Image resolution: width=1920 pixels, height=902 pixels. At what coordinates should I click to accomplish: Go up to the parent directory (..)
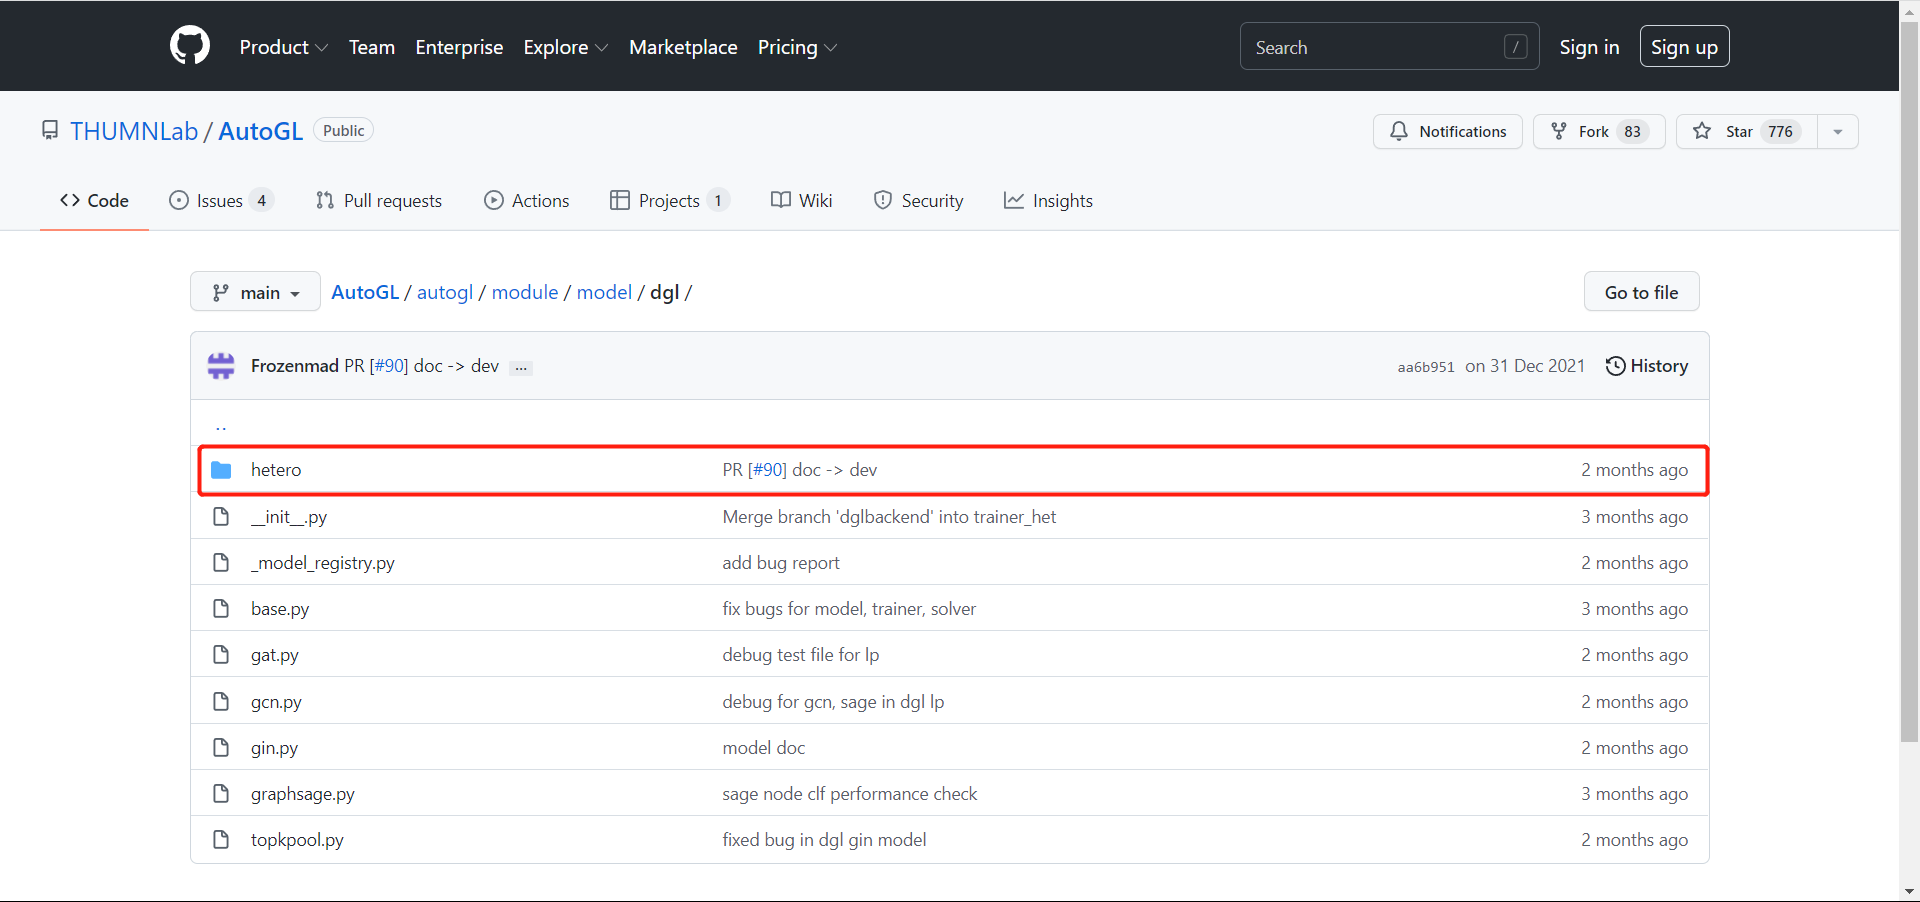(221, 425)
